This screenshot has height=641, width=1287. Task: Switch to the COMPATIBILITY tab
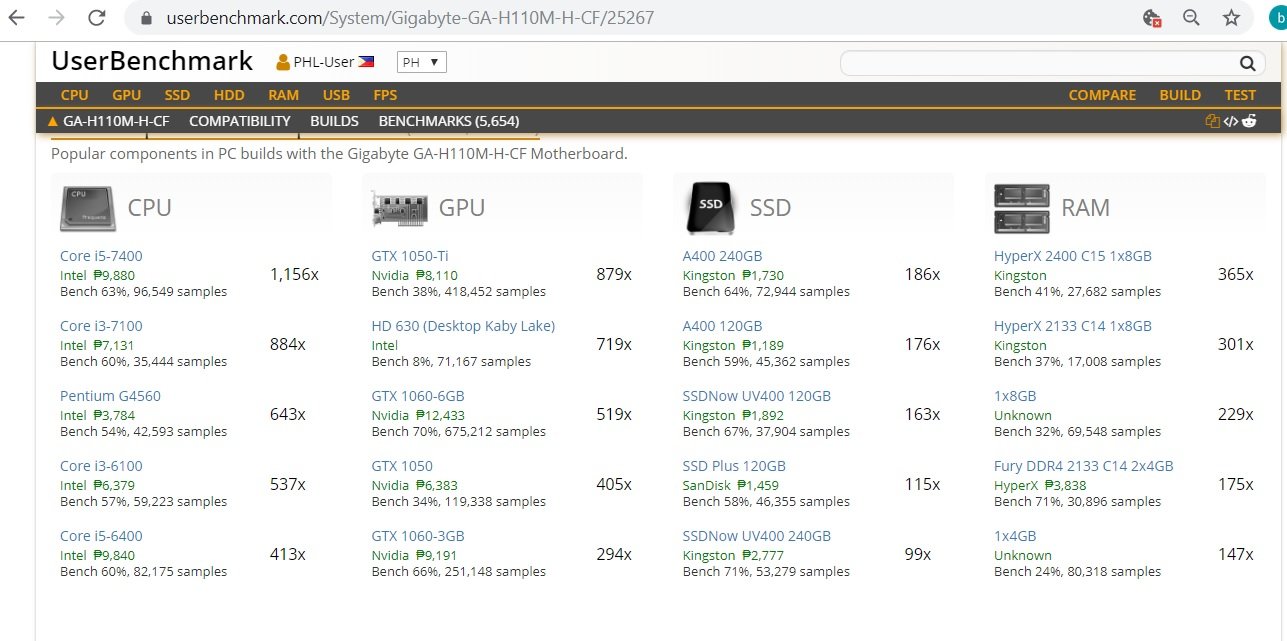[x=239, y=121]
